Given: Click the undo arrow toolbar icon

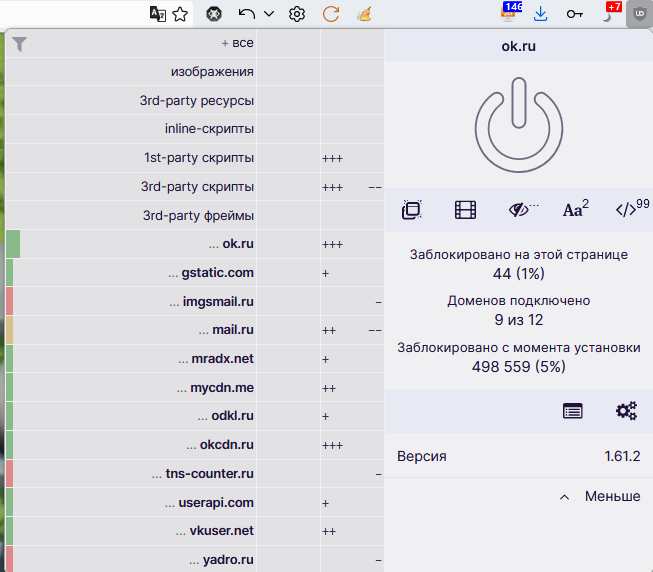Looking at the screenshot, I should [x=247, y=14].
